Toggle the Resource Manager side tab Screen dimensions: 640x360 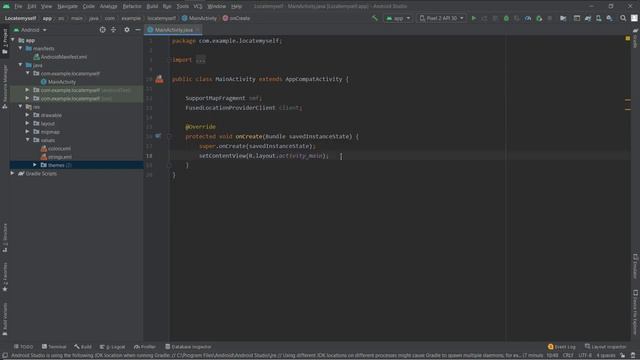4,87
